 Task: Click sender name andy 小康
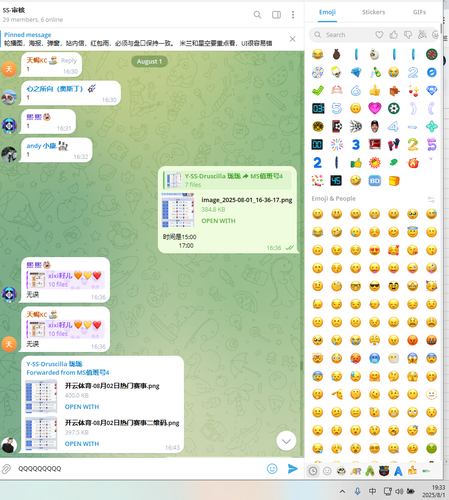41,146
